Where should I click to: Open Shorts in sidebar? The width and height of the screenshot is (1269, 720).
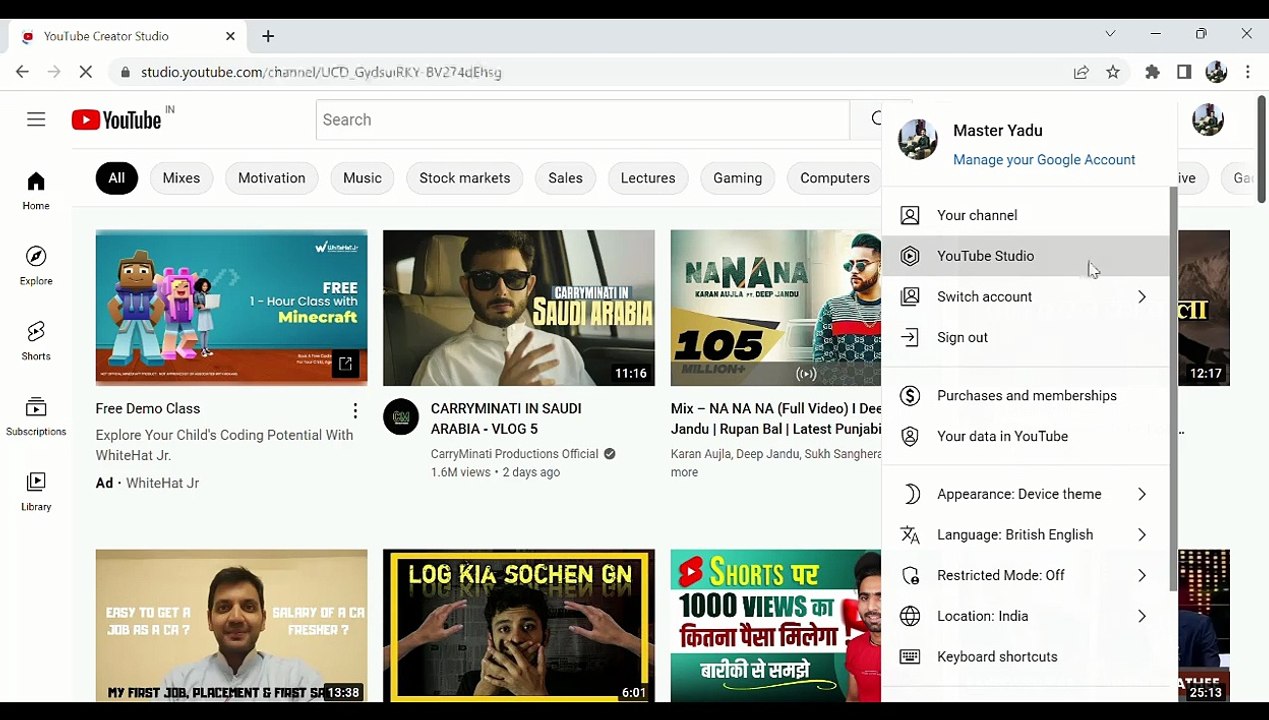pos(36,341)
